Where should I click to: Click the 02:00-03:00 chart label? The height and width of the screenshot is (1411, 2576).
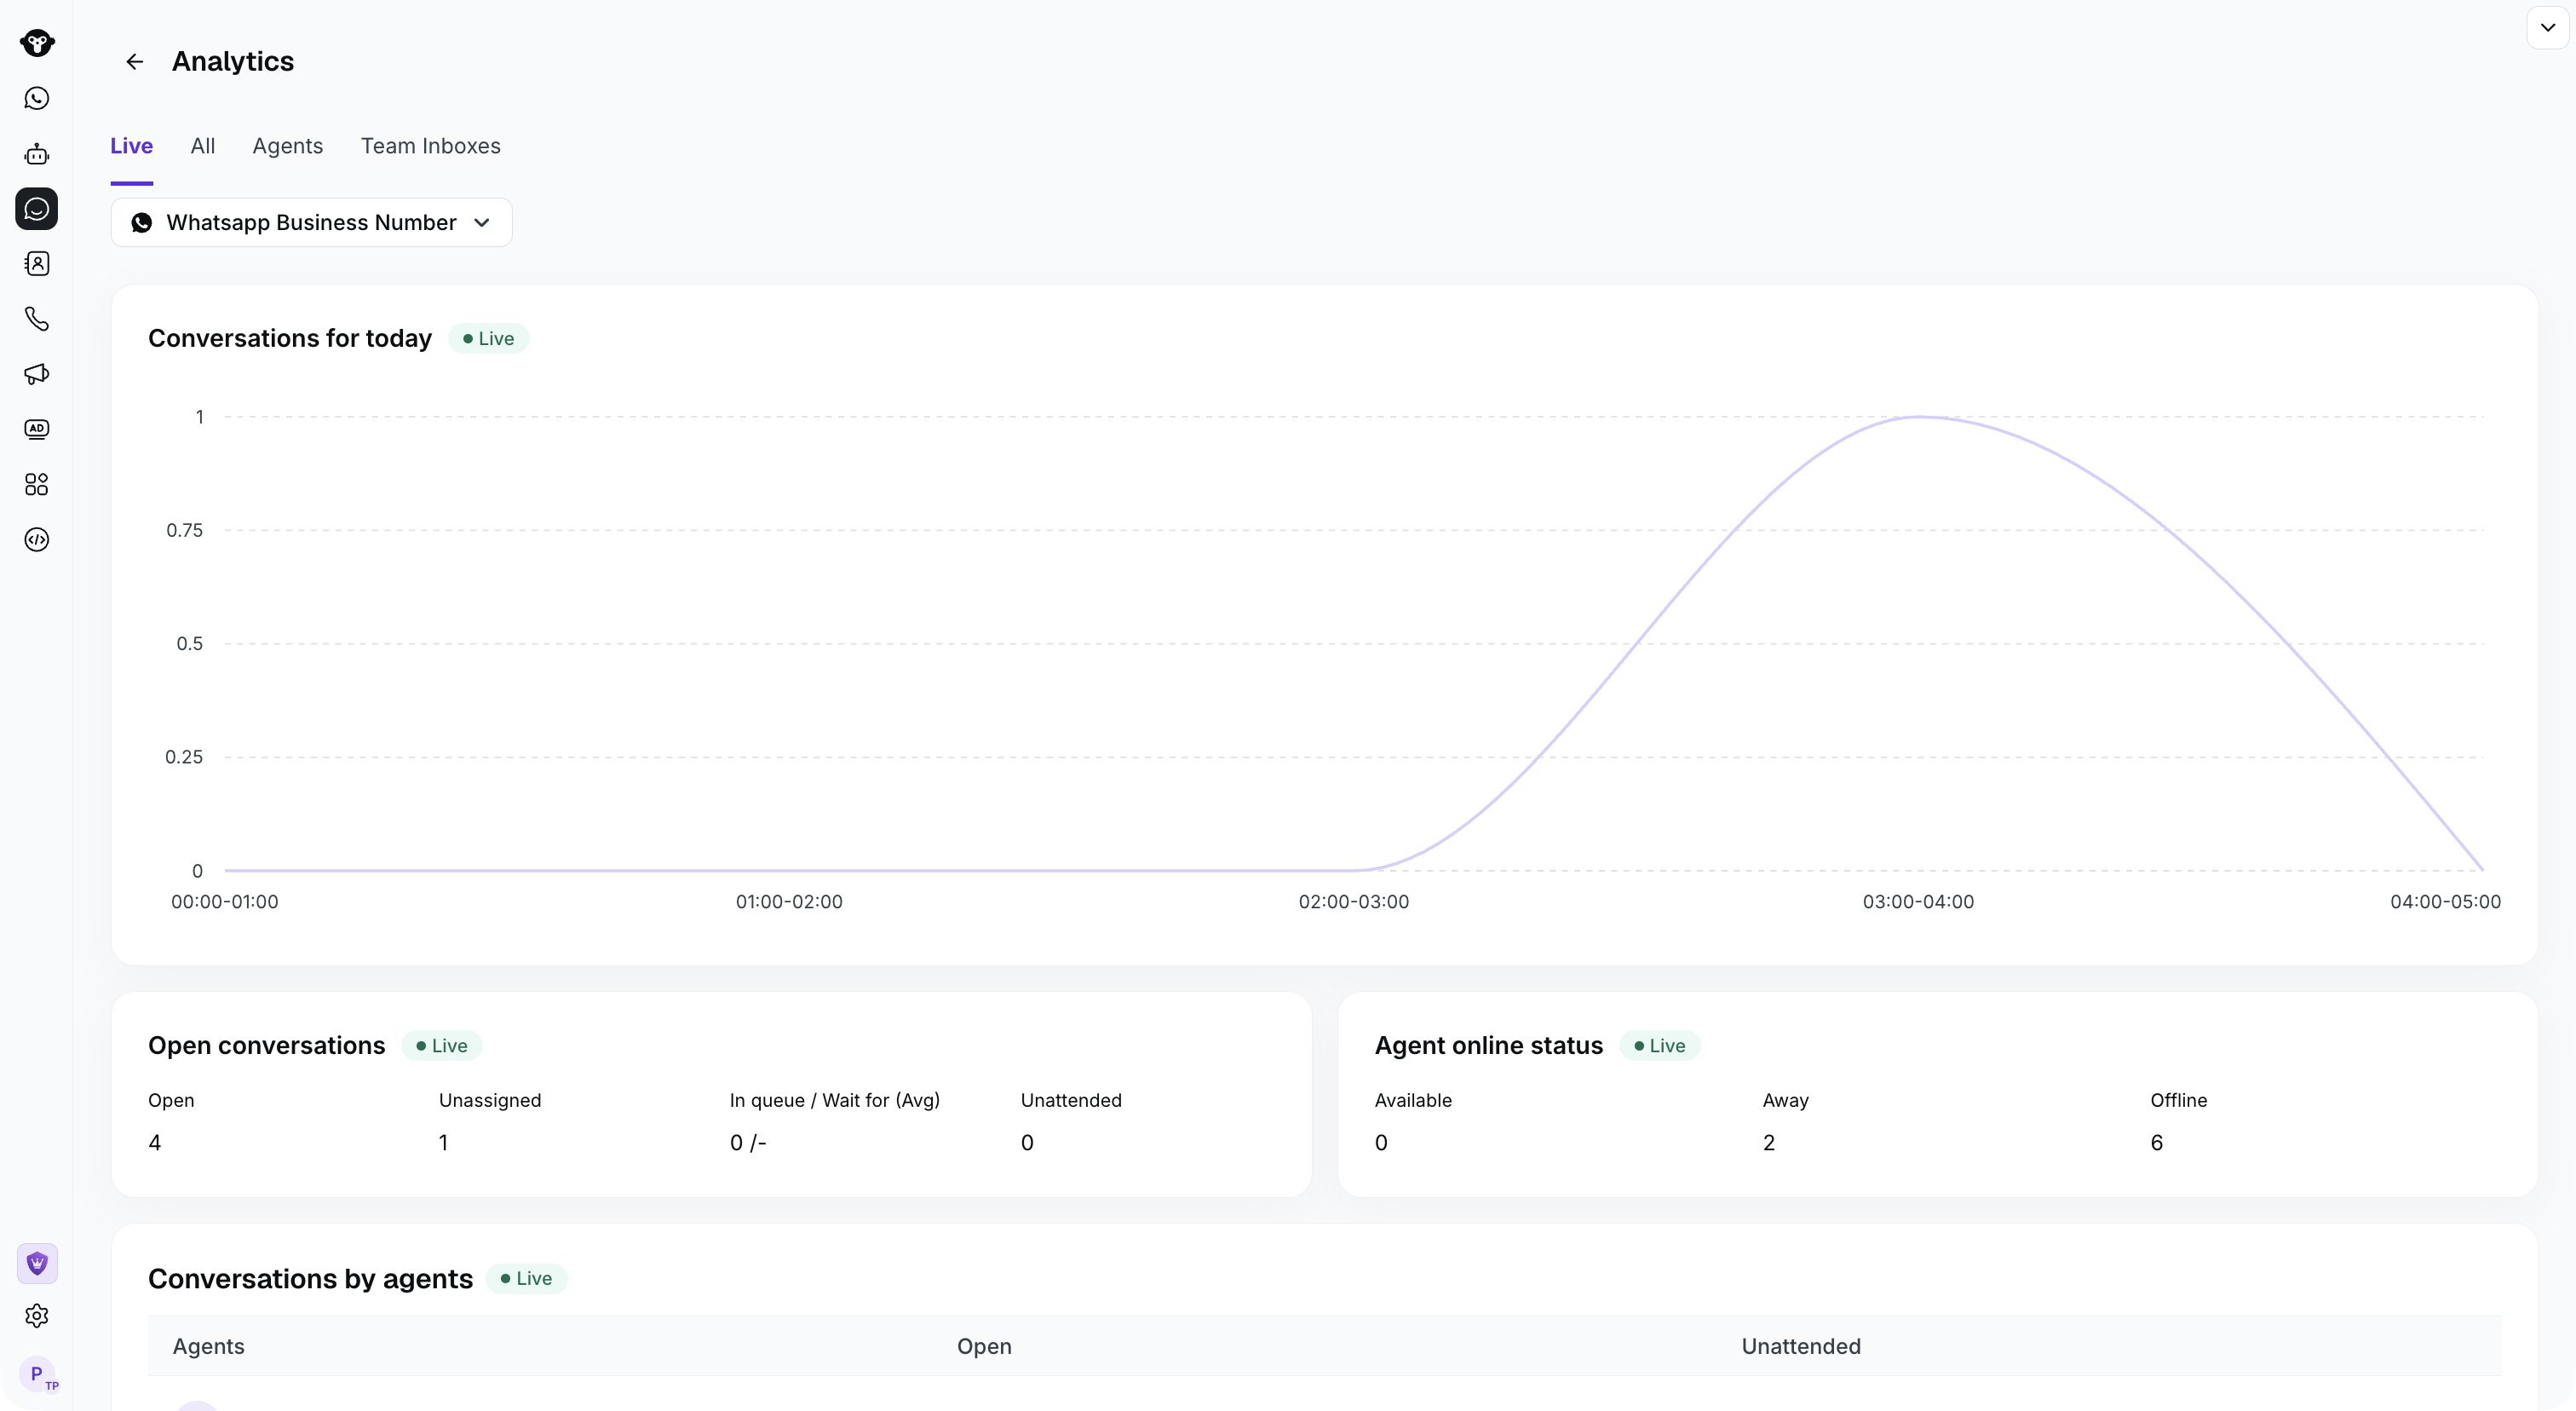[1354, 902]
